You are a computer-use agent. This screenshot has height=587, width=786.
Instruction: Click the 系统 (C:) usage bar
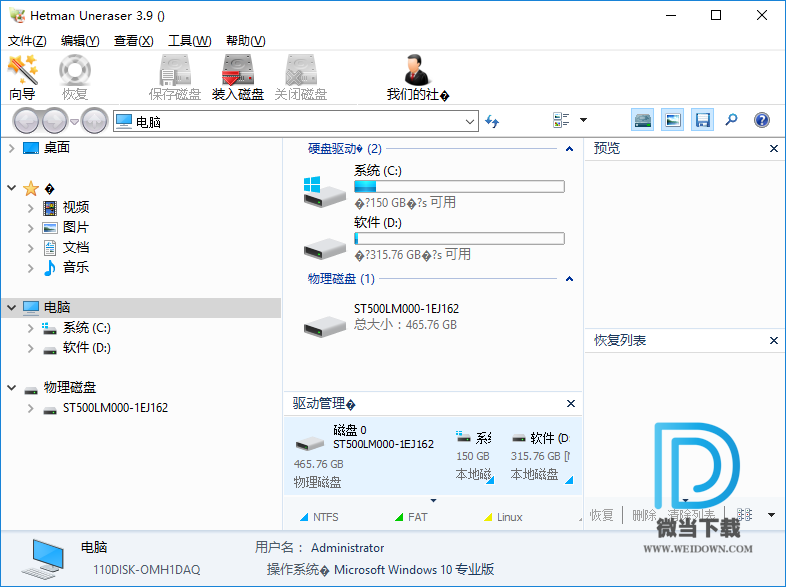[x=459, y=186]
